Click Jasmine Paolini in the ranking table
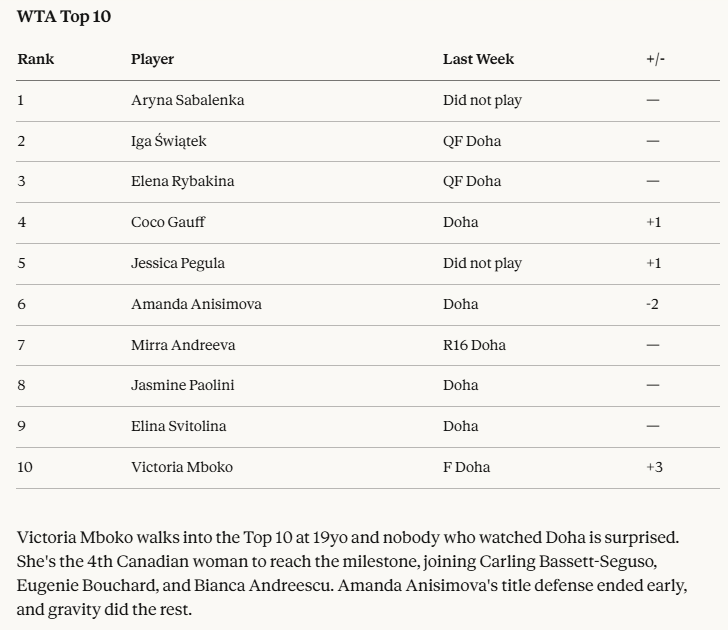Screen dimensions: 728x630 coord(183,385)
